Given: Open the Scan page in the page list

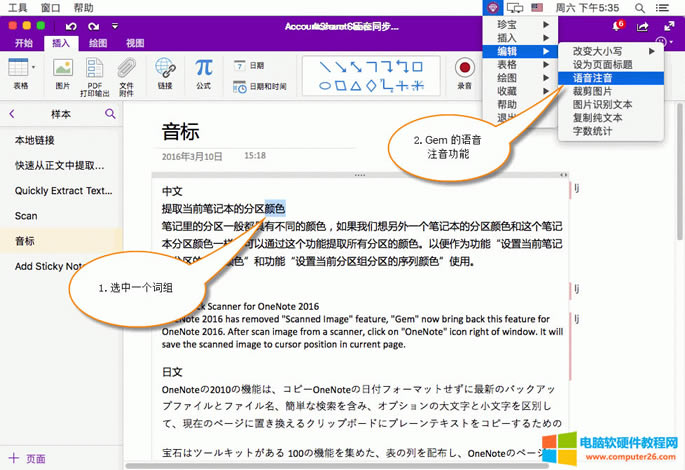Looking at the screenshot, I should pyautogui.click(x=26, y=215).
